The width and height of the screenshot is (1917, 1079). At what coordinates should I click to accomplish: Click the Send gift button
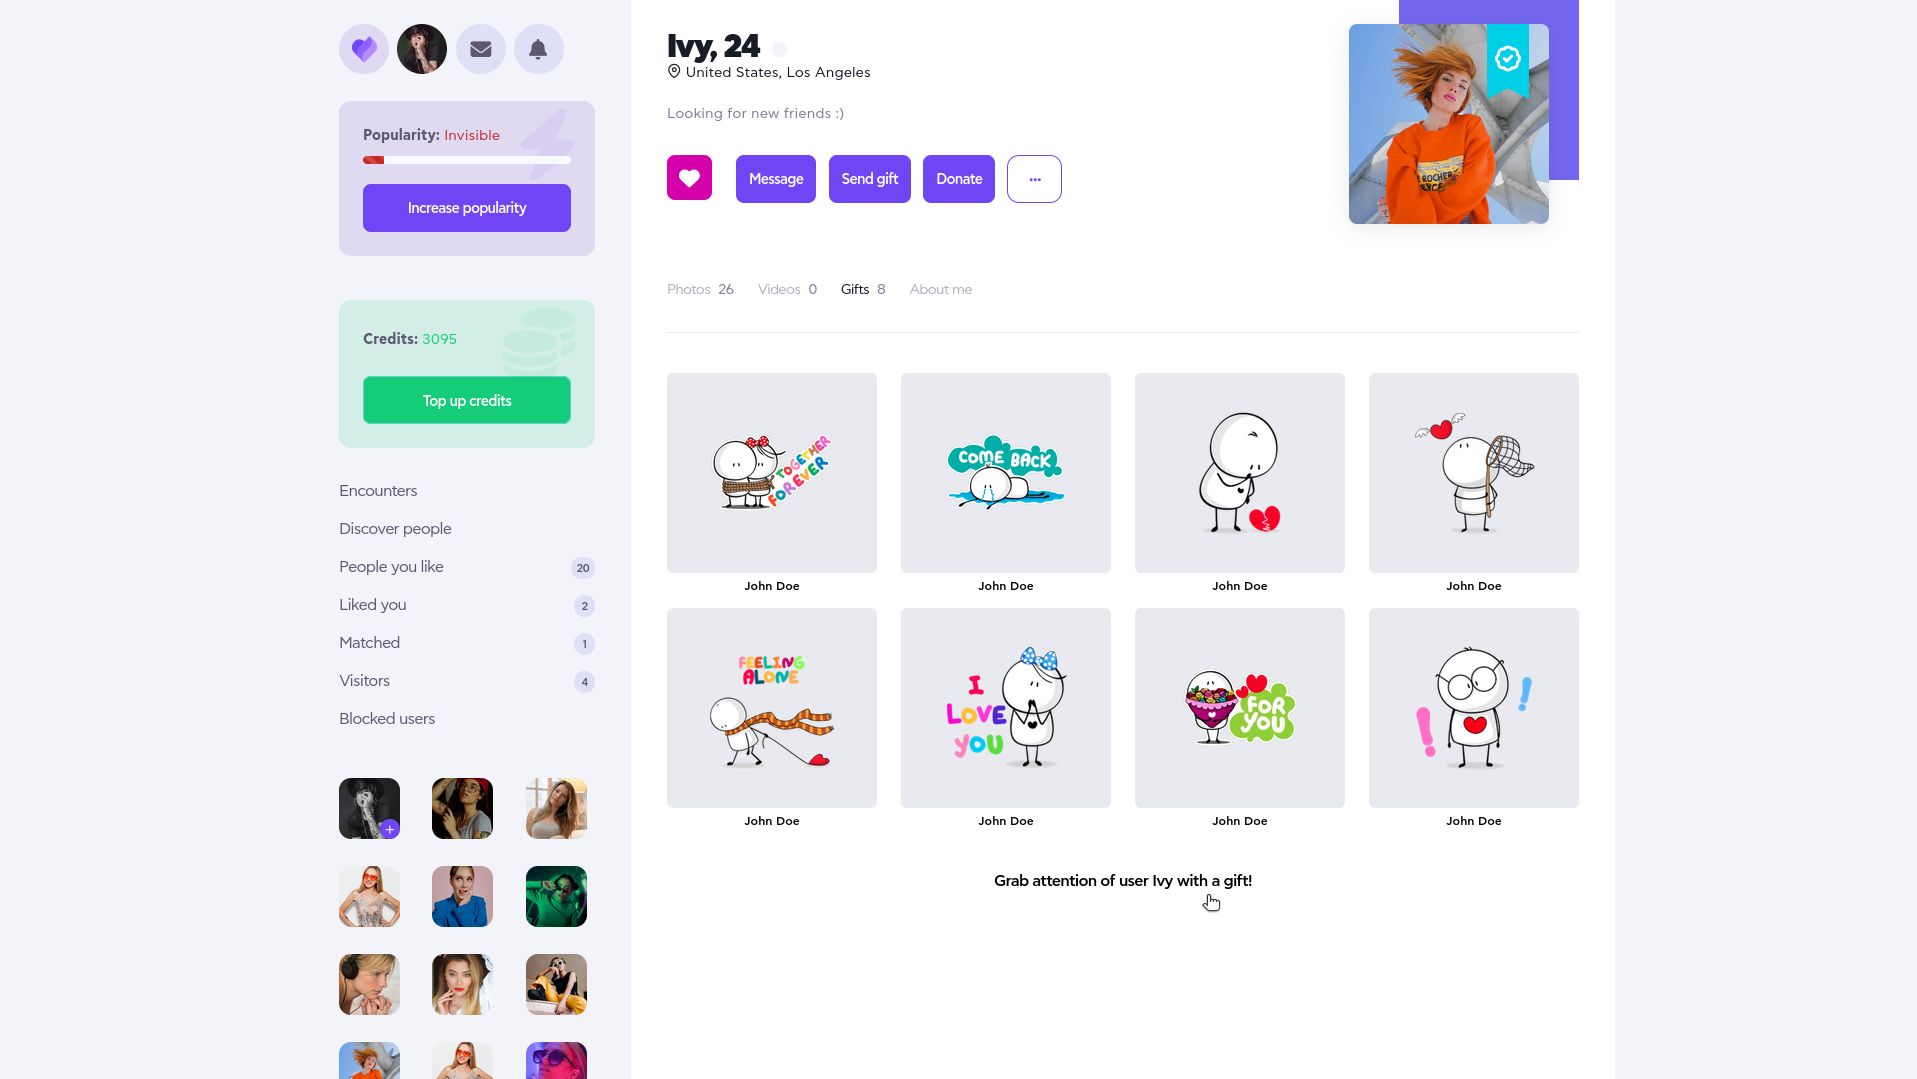click(x=870, y=179)
